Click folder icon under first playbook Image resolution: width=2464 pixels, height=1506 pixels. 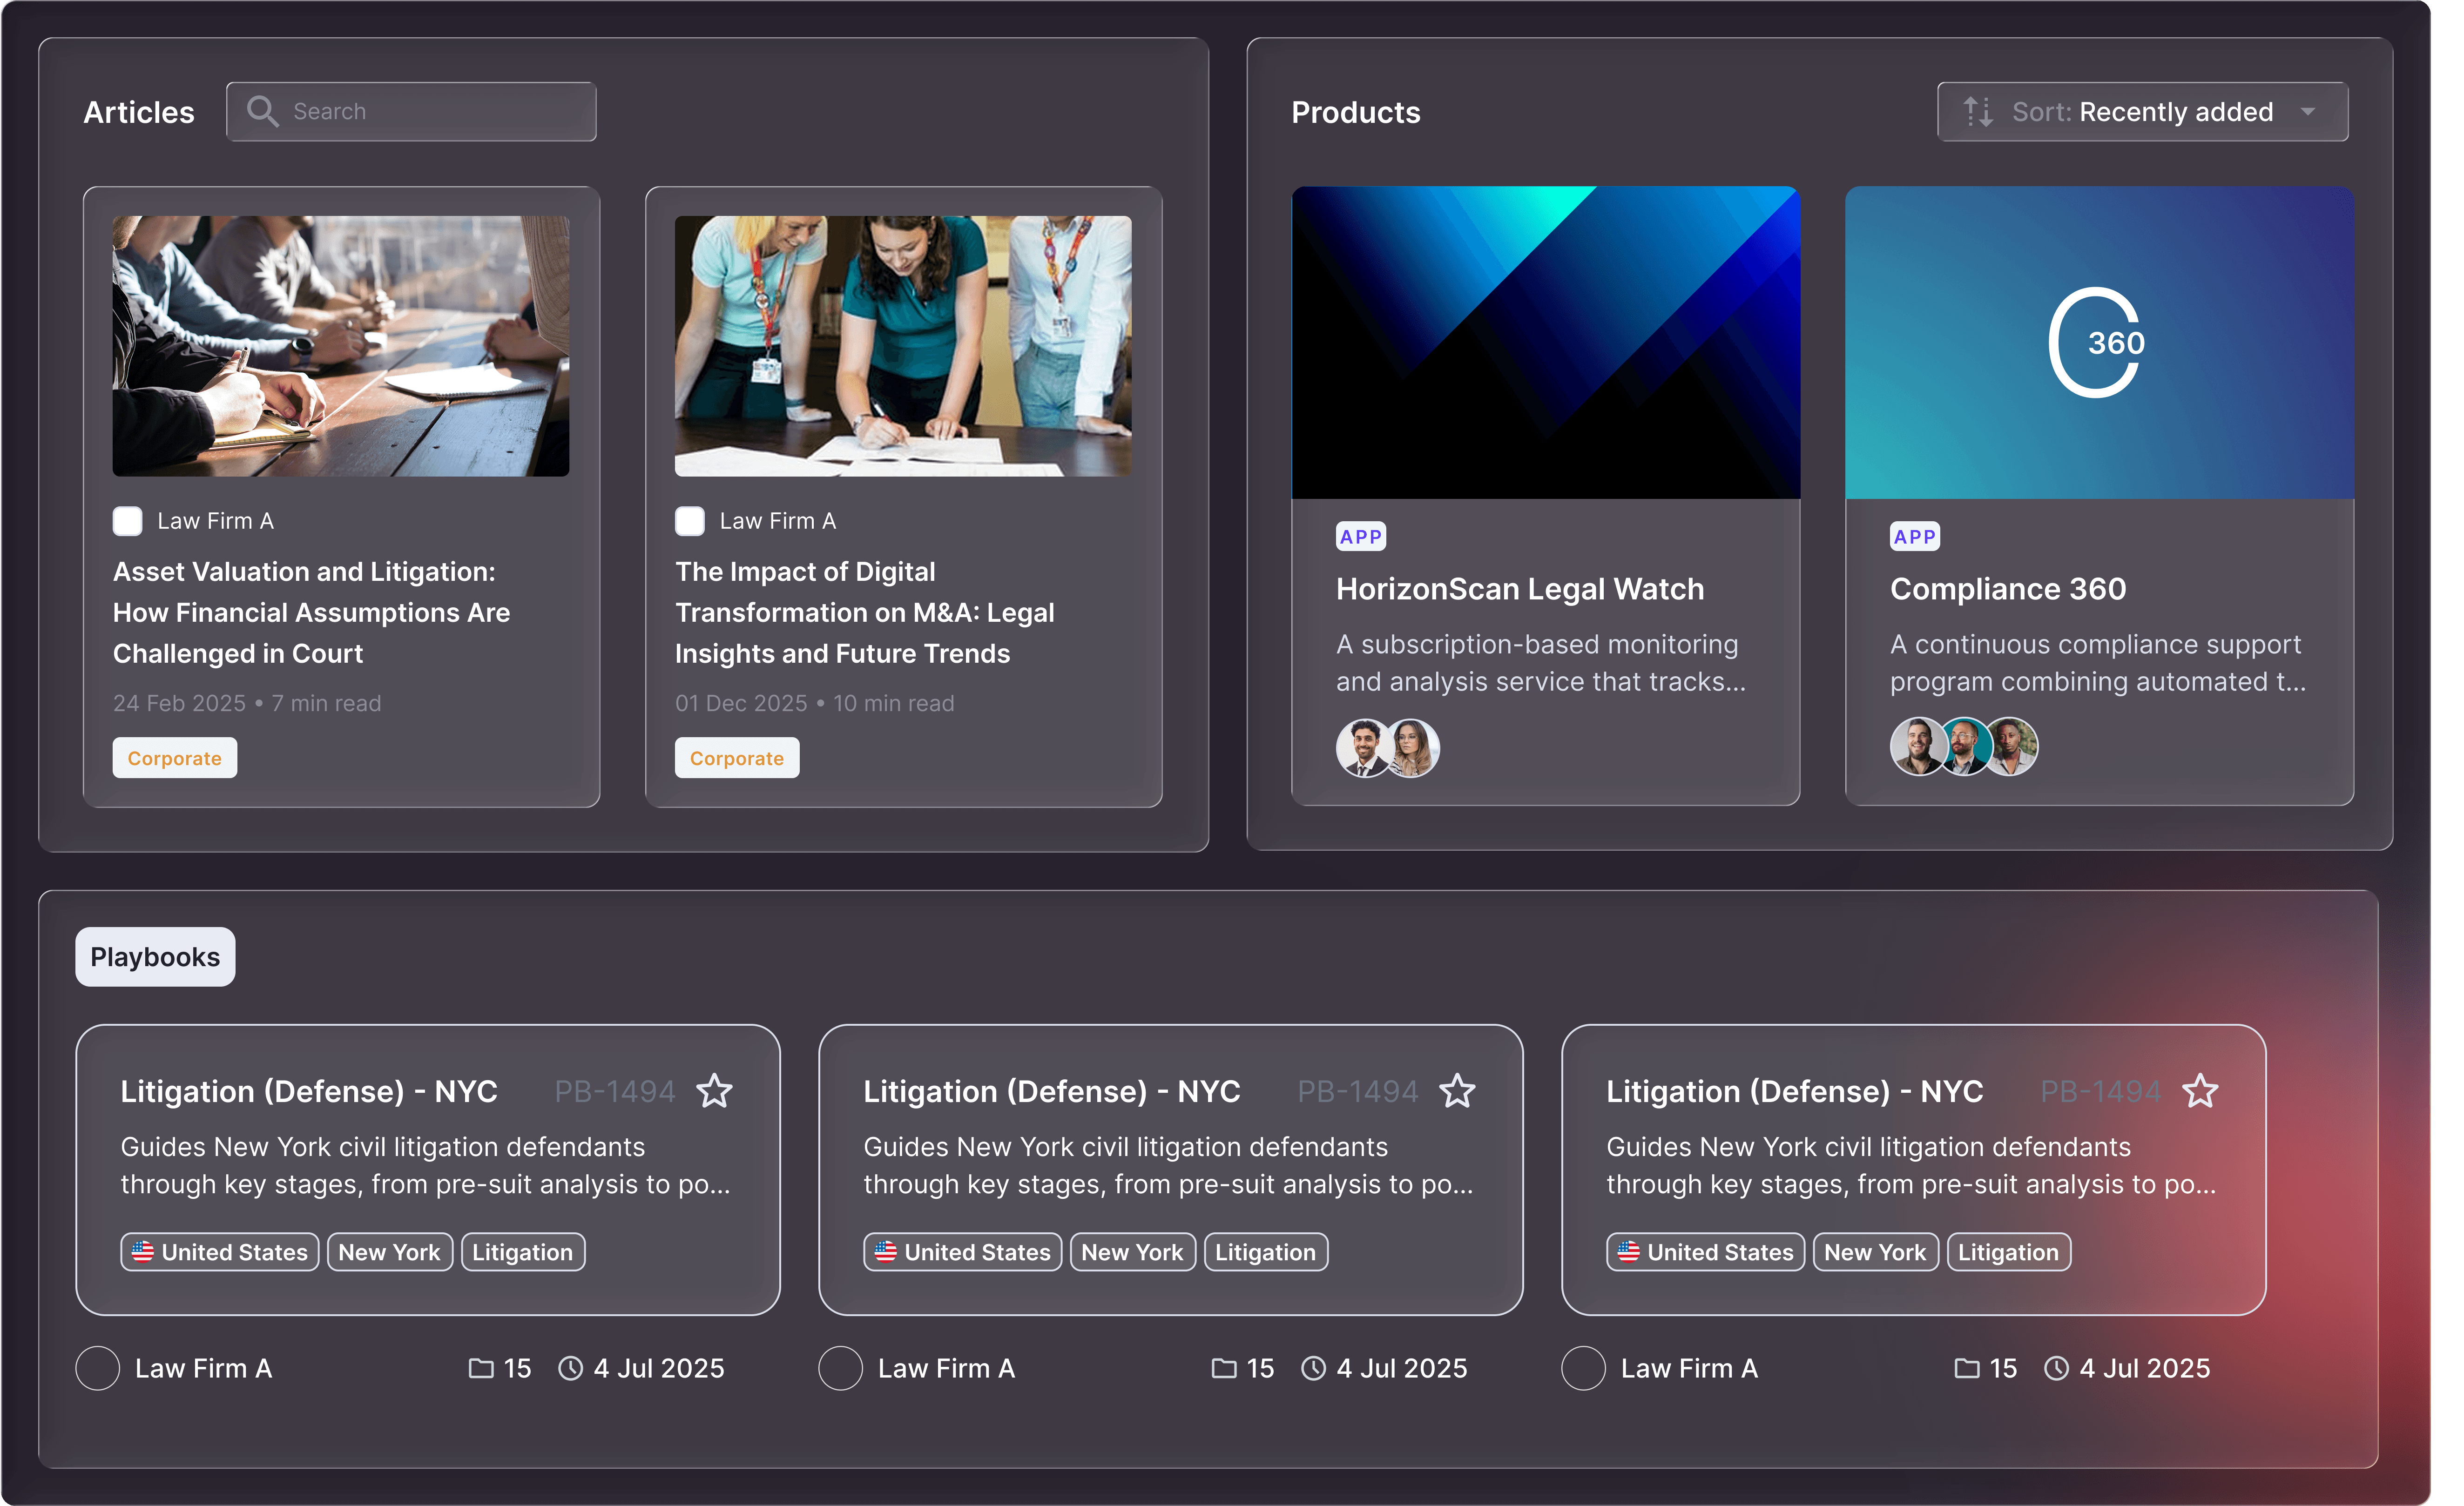[x=481, y=1368]
